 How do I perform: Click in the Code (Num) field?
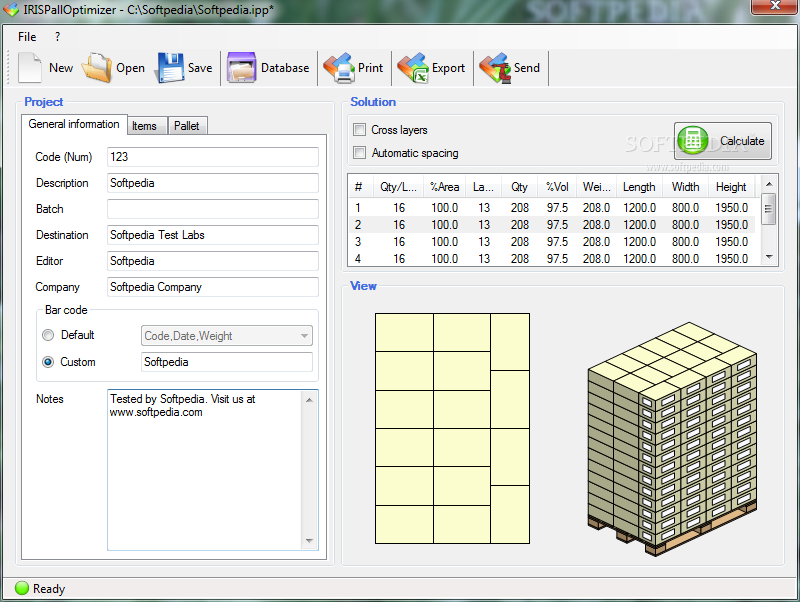tap(213, 157)
